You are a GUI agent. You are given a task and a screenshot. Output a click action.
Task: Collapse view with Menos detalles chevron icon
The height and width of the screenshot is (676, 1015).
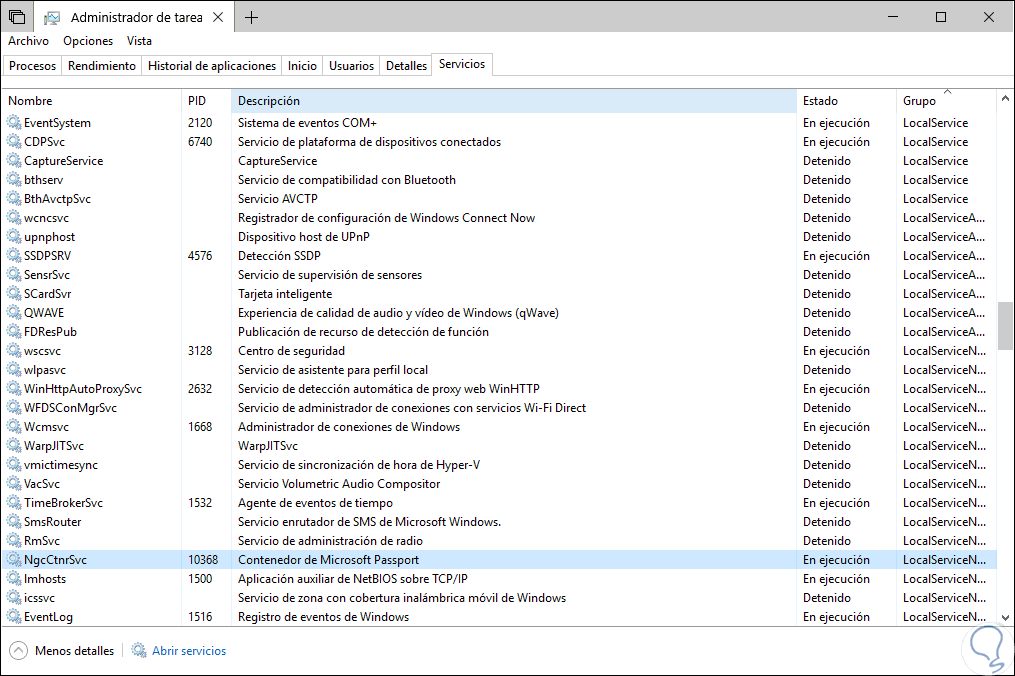19,650
